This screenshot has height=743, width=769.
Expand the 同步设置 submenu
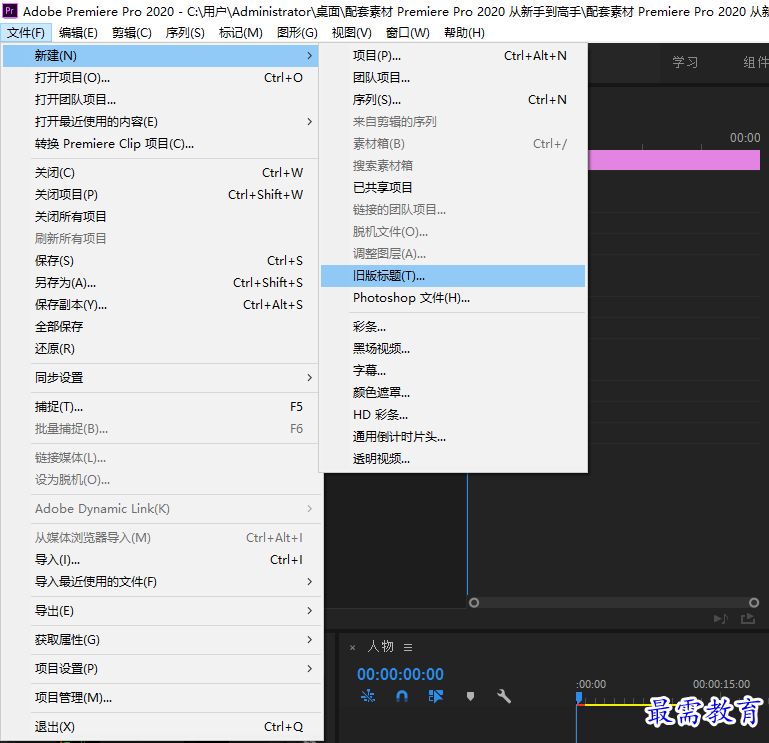point(160,378)
